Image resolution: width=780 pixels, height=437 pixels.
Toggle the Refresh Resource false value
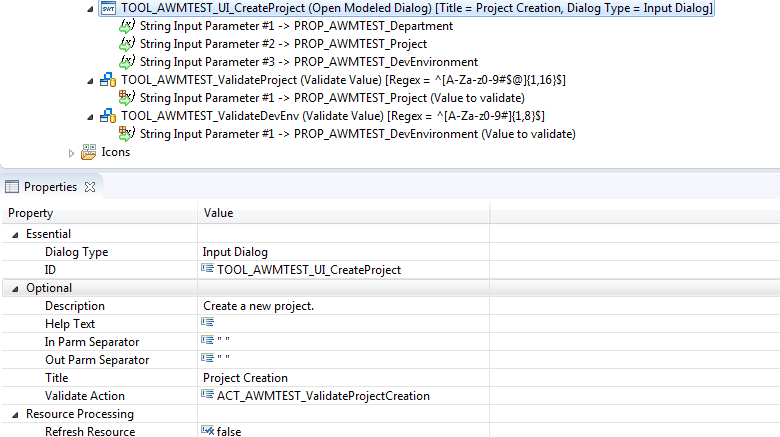coord(221,431)
